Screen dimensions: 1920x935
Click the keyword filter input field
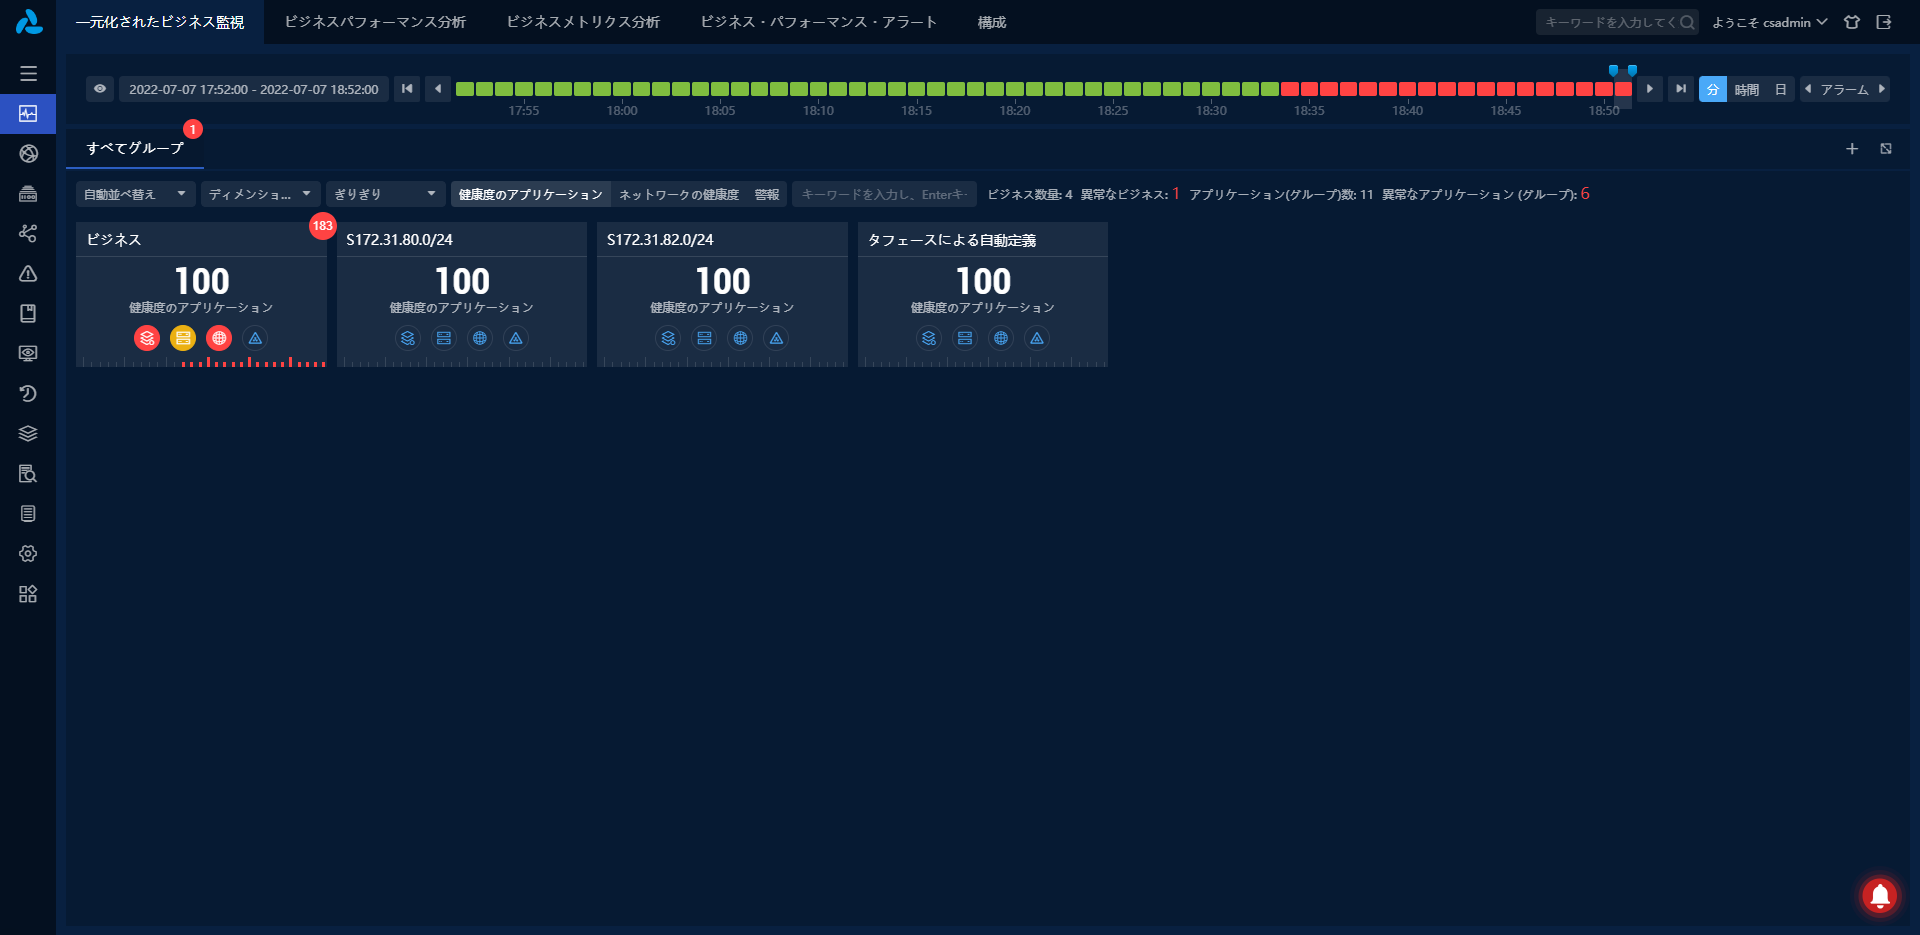point(883,194)
